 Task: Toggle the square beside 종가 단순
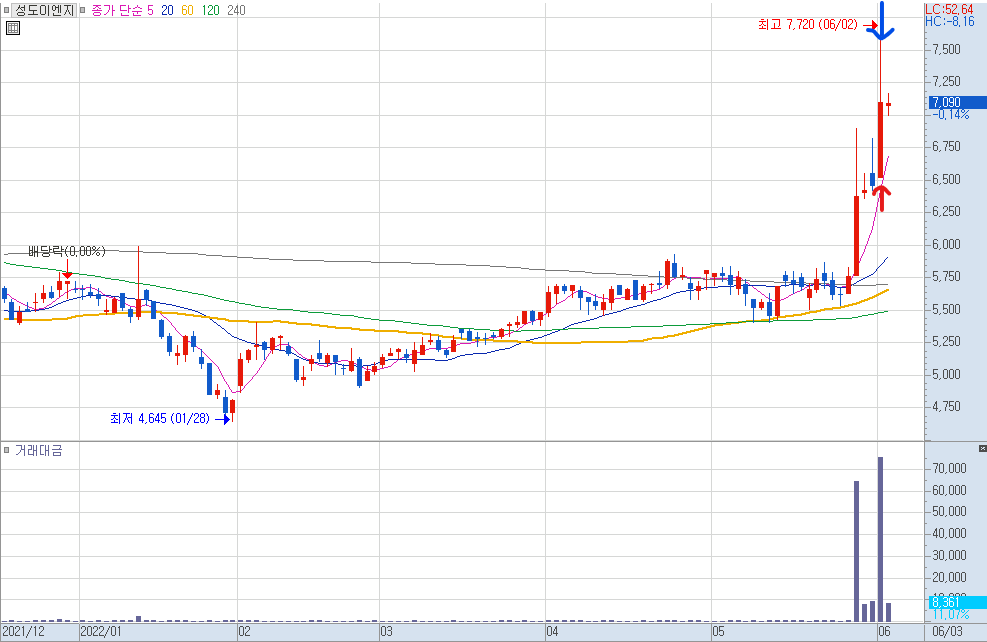click(82, 10)
